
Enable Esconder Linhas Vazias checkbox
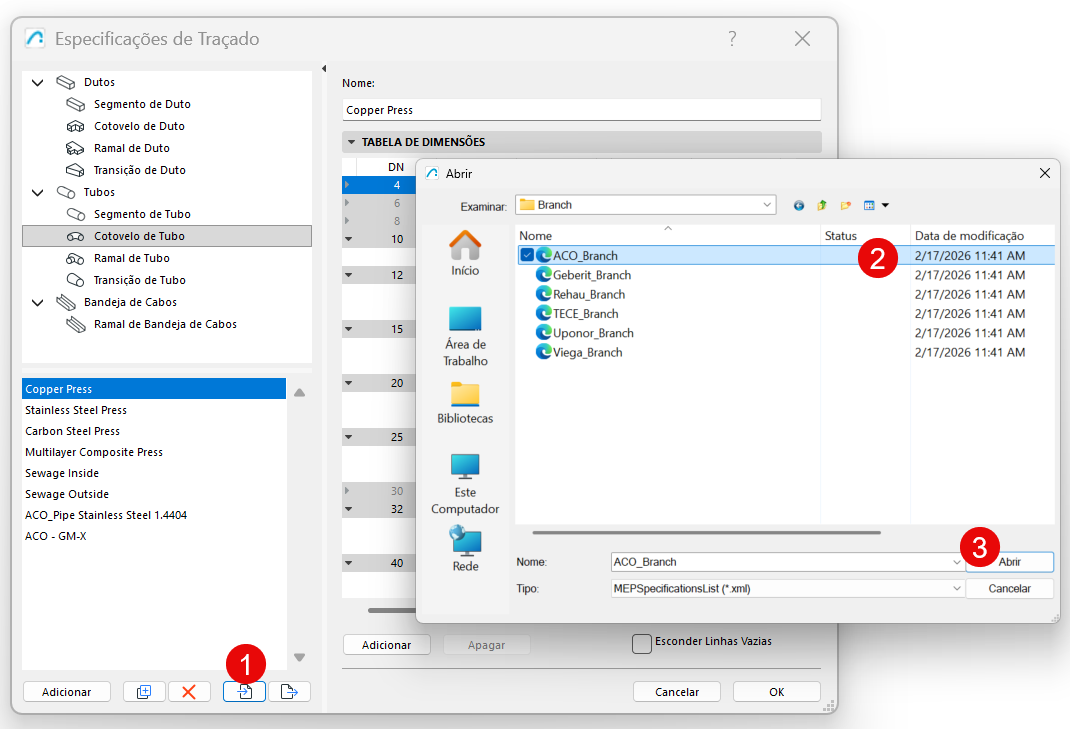click(x=641, y=644)
